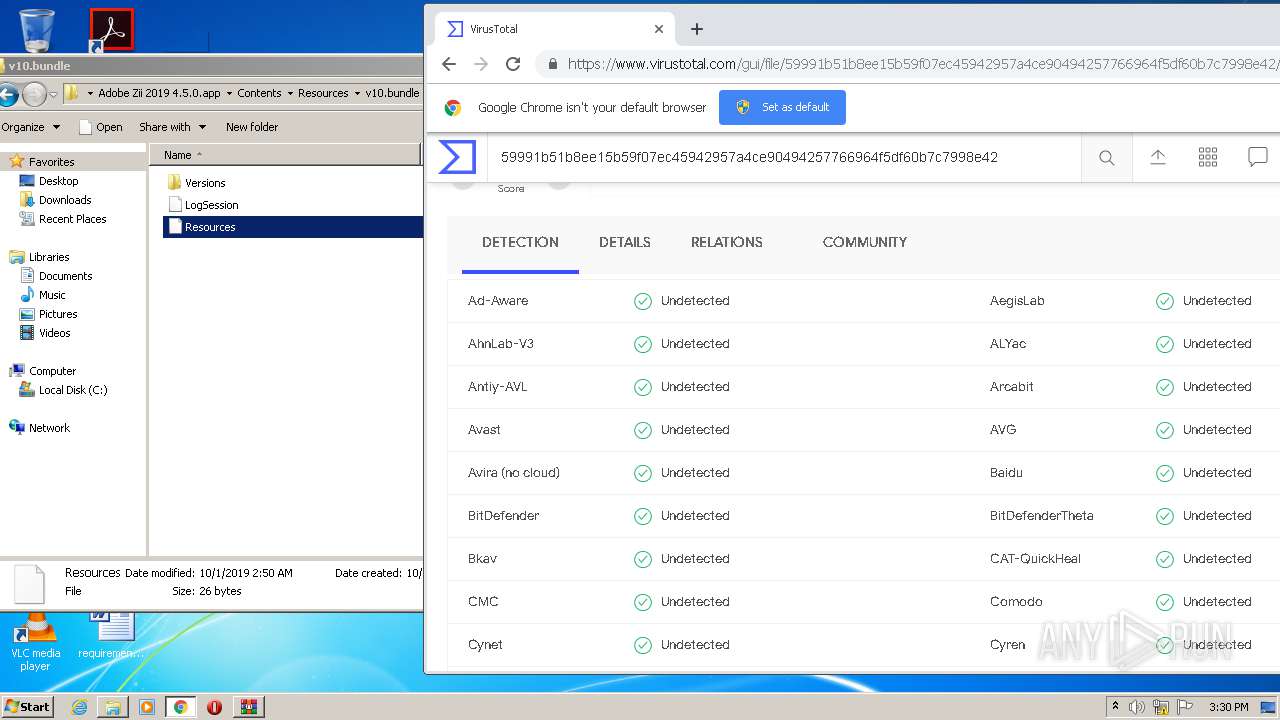Click the volume icon in system tray
This screenshot has height=720, width=1280.
coord(1137,707)
